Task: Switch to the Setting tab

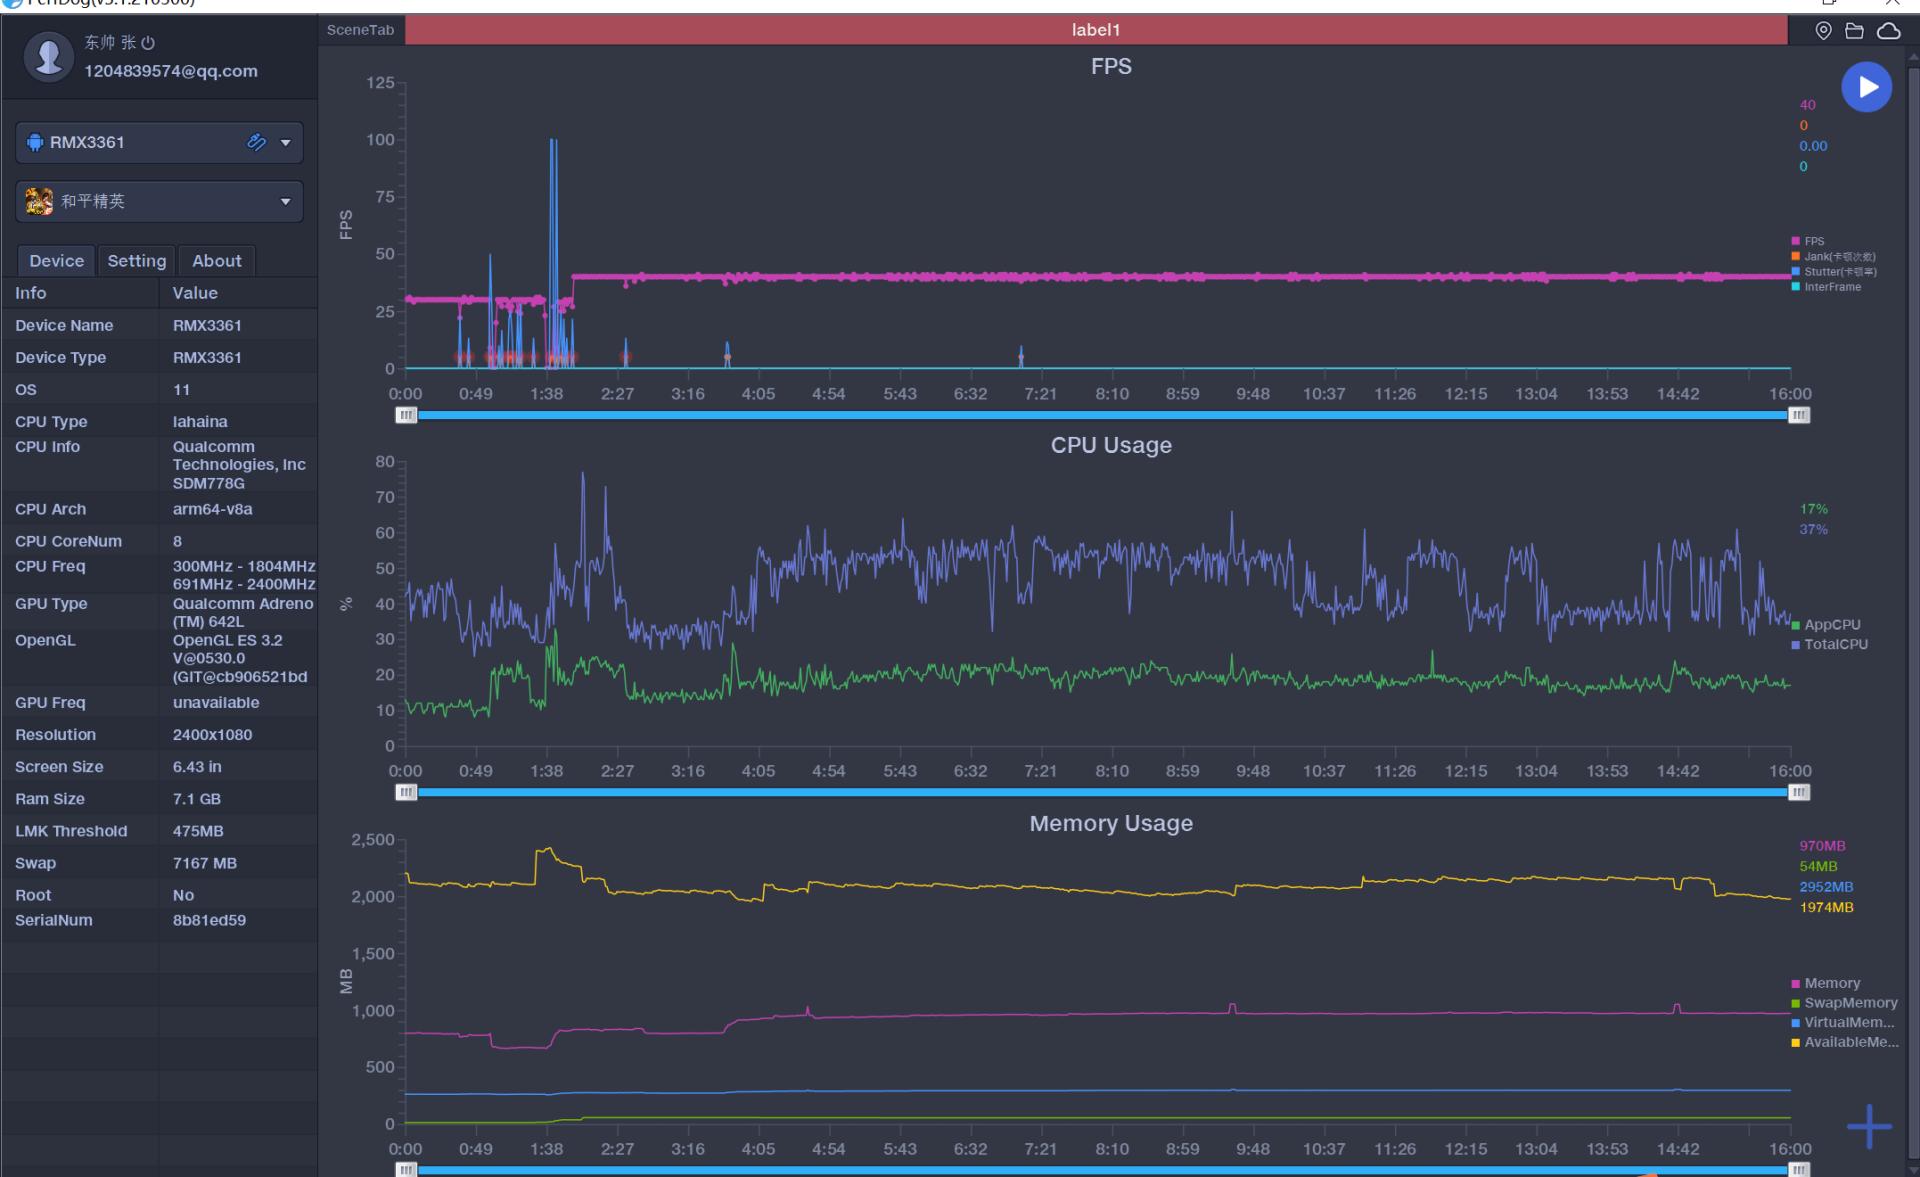Action: 137,261
